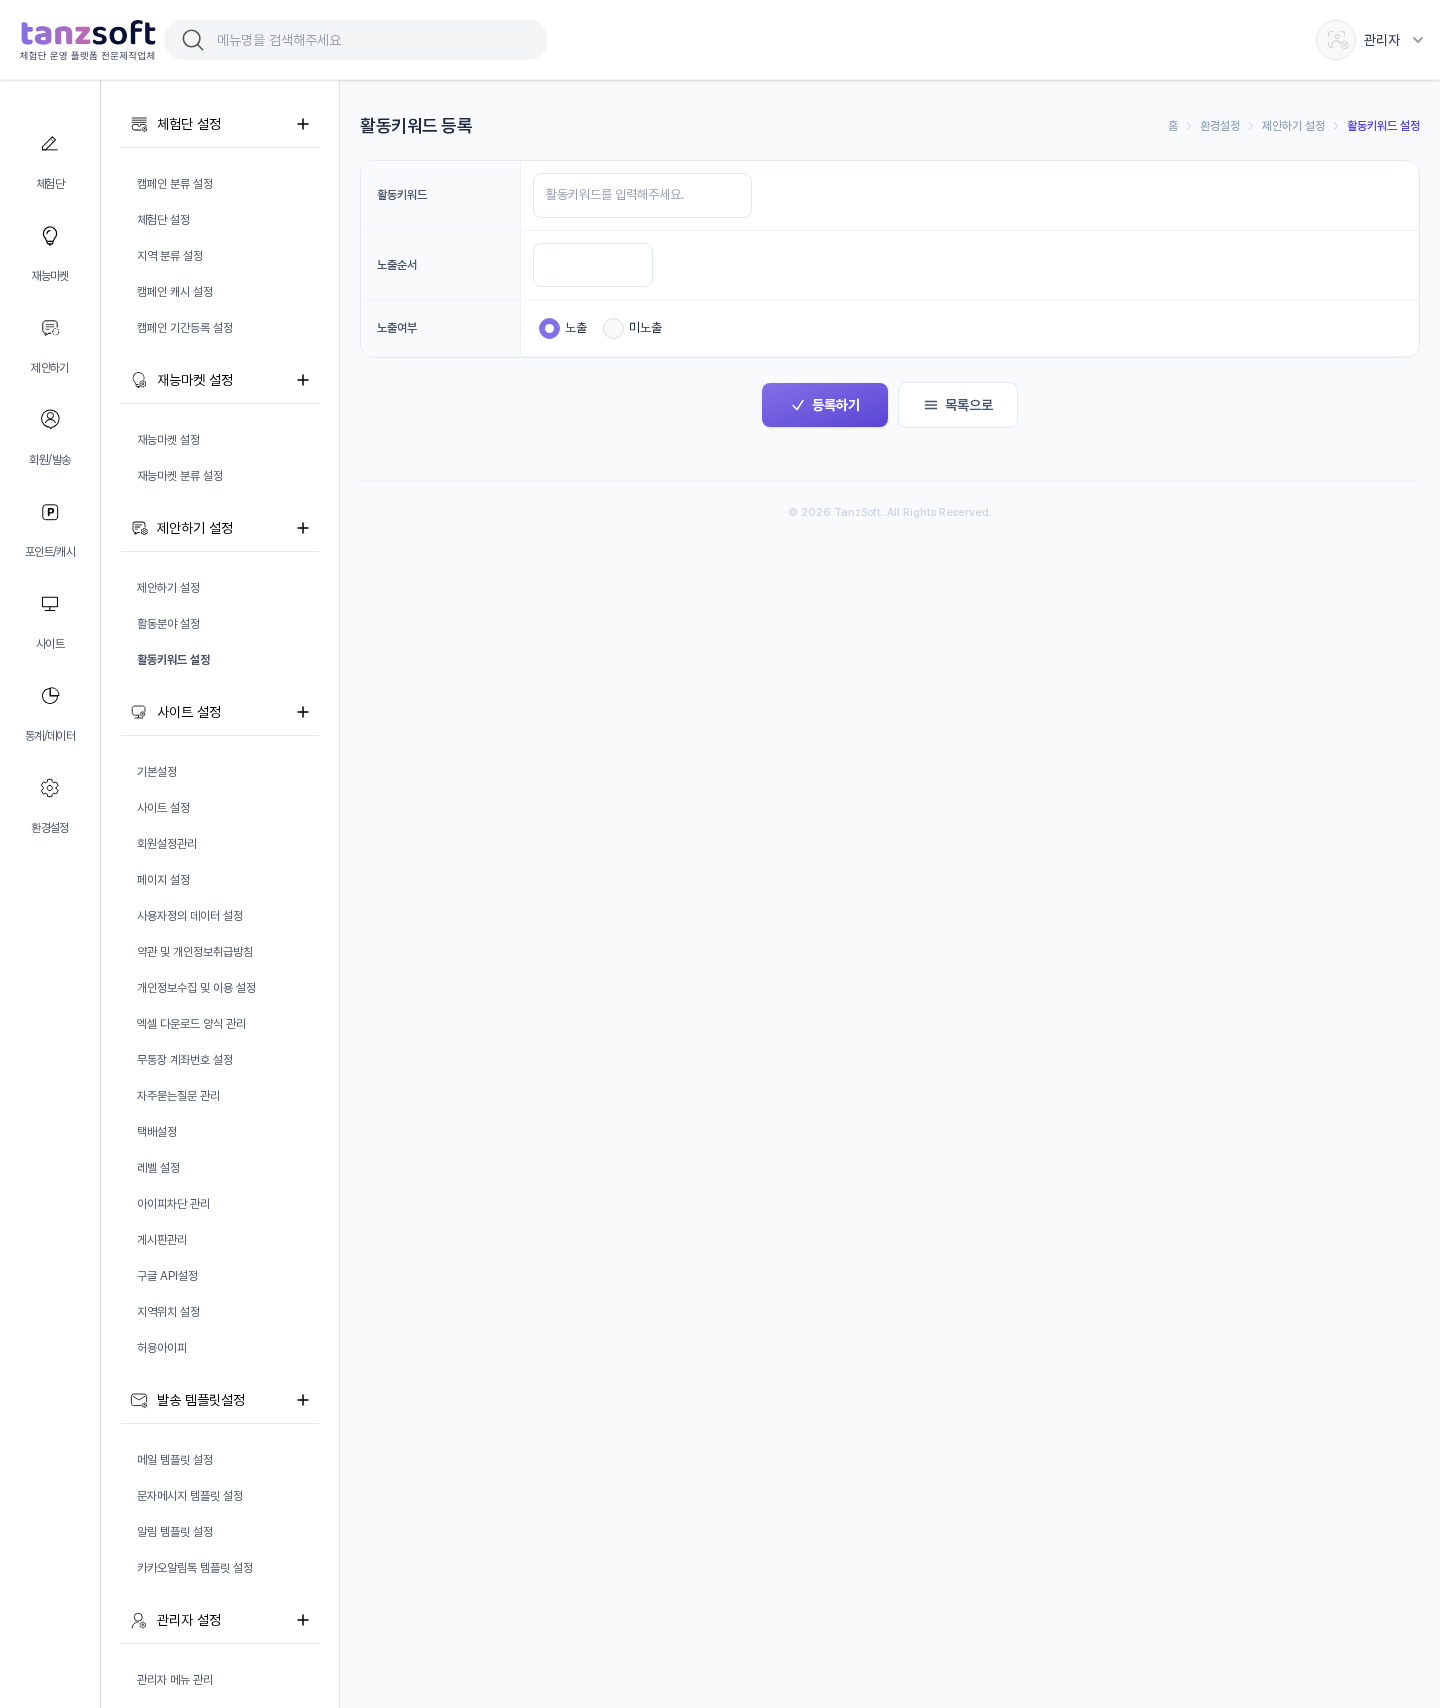
Task: Collapse the 사이트 설정 plus expander
Action: (303, 712)
